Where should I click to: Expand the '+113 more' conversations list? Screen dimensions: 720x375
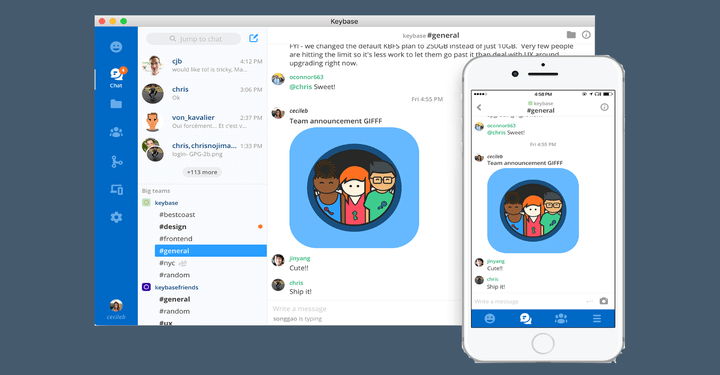click(202, 172)
